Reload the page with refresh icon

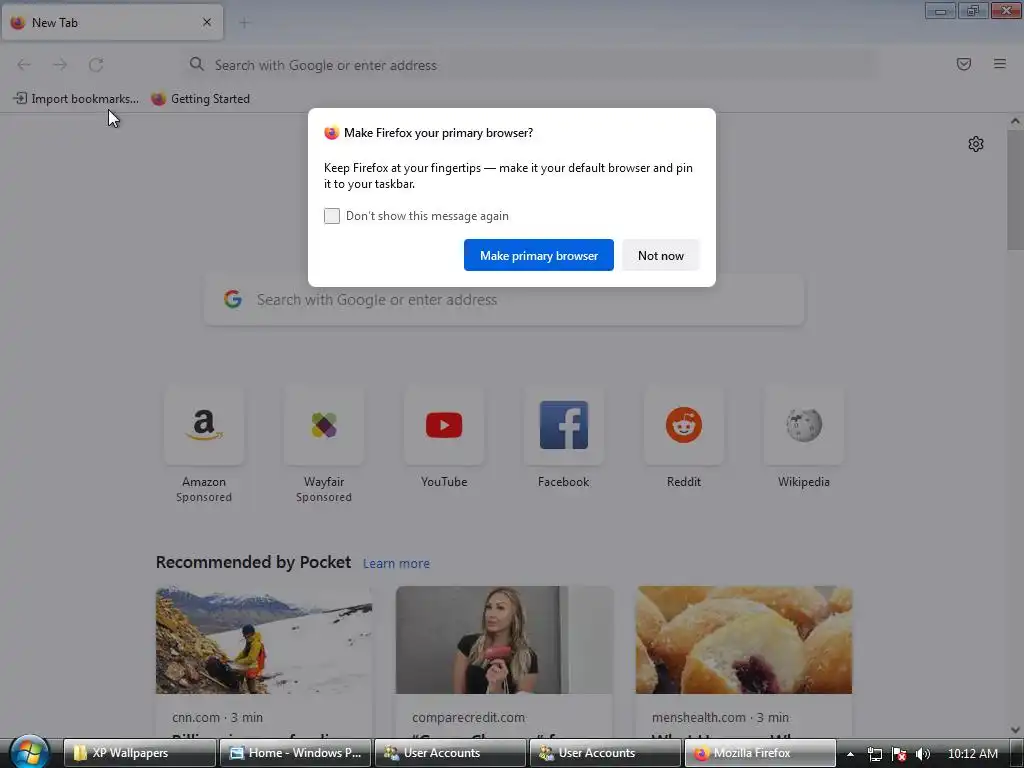point(96,65)
